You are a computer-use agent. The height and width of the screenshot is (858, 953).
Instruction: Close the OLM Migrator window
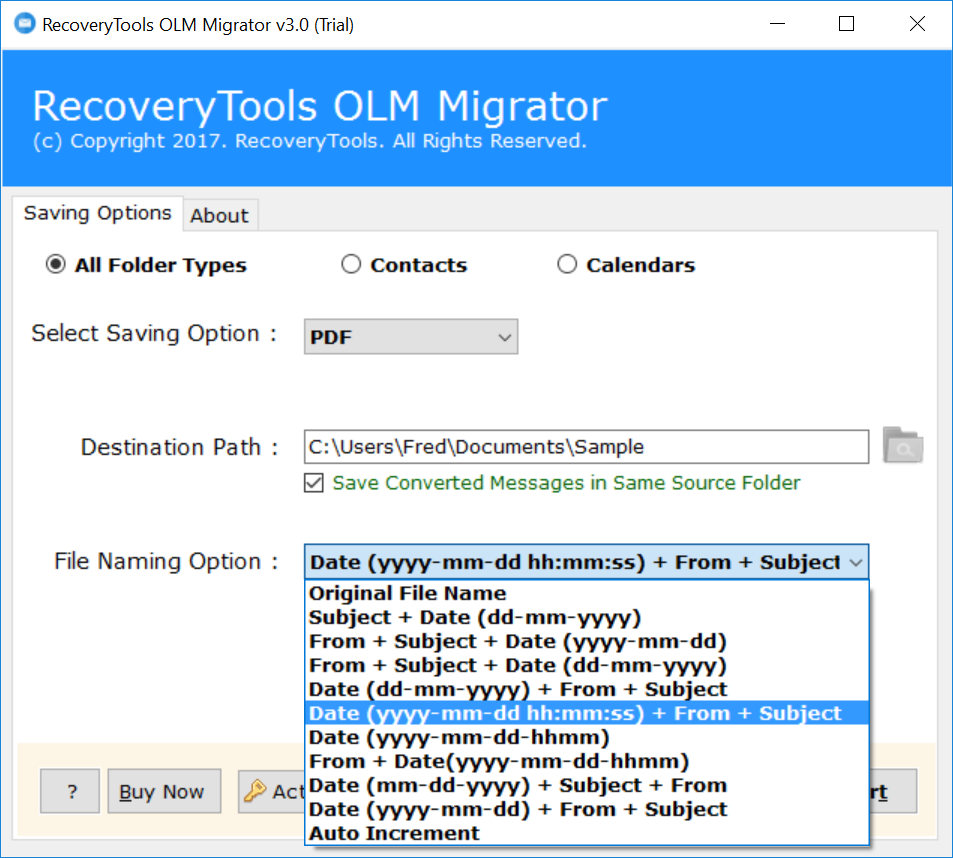point(917,24)
